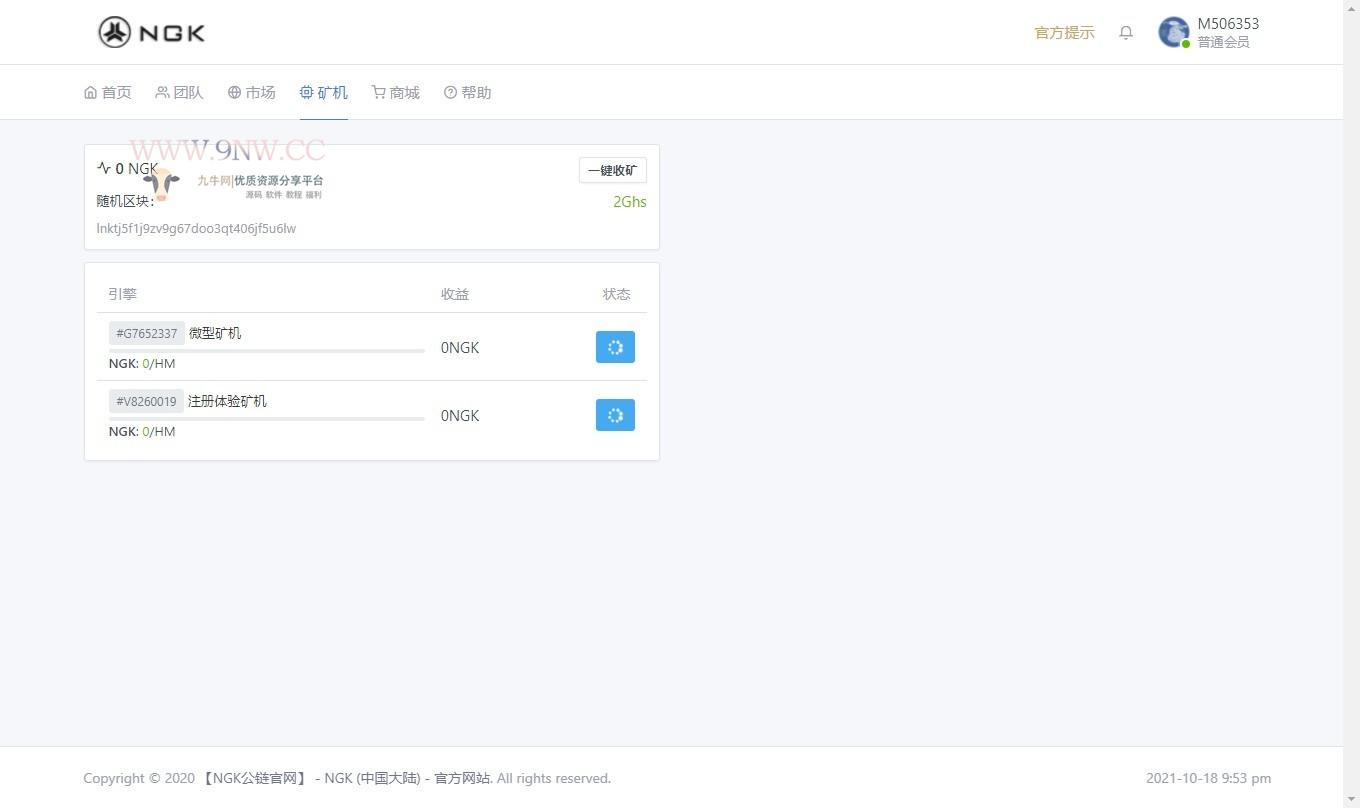This screenshot has width=1360, height=808.
Task: Click username M506353
Action: (1228, 23)
